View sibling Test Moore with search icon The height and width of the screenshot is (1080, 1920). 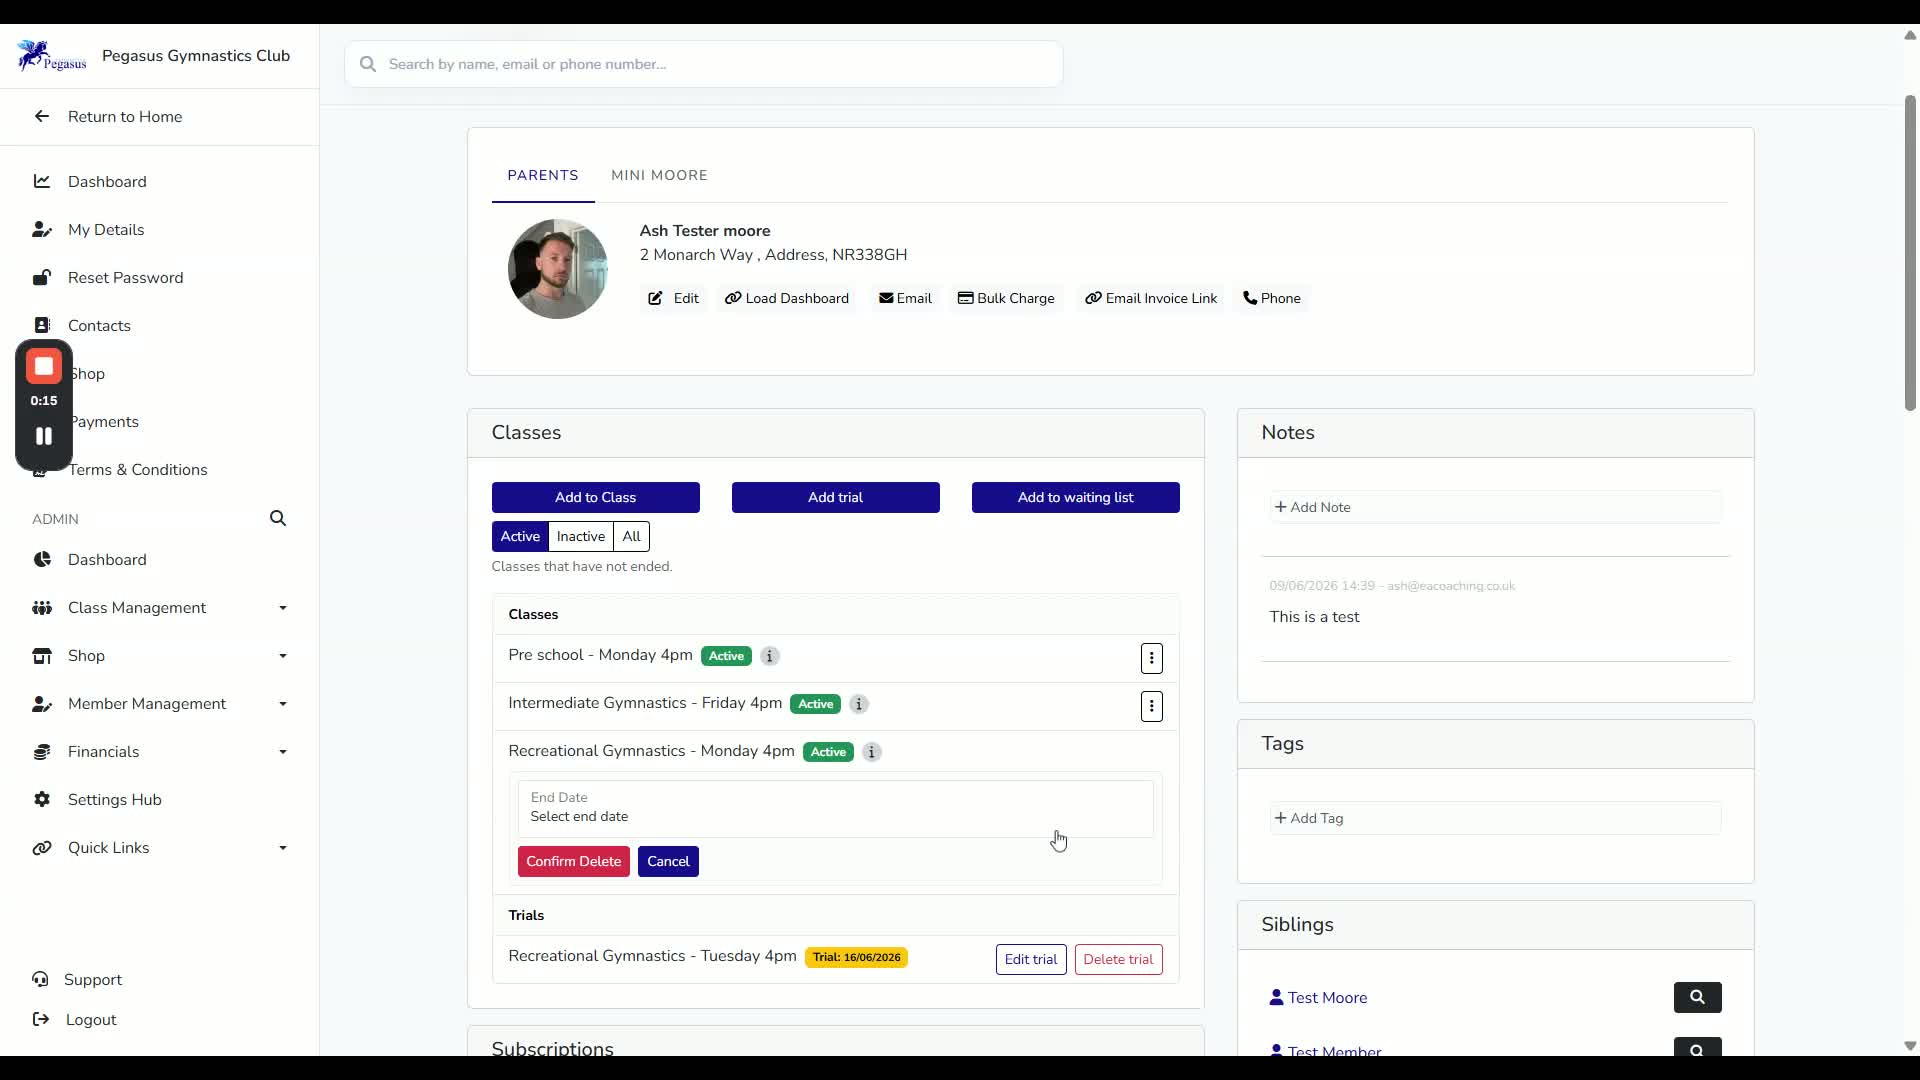(1698, 997)
